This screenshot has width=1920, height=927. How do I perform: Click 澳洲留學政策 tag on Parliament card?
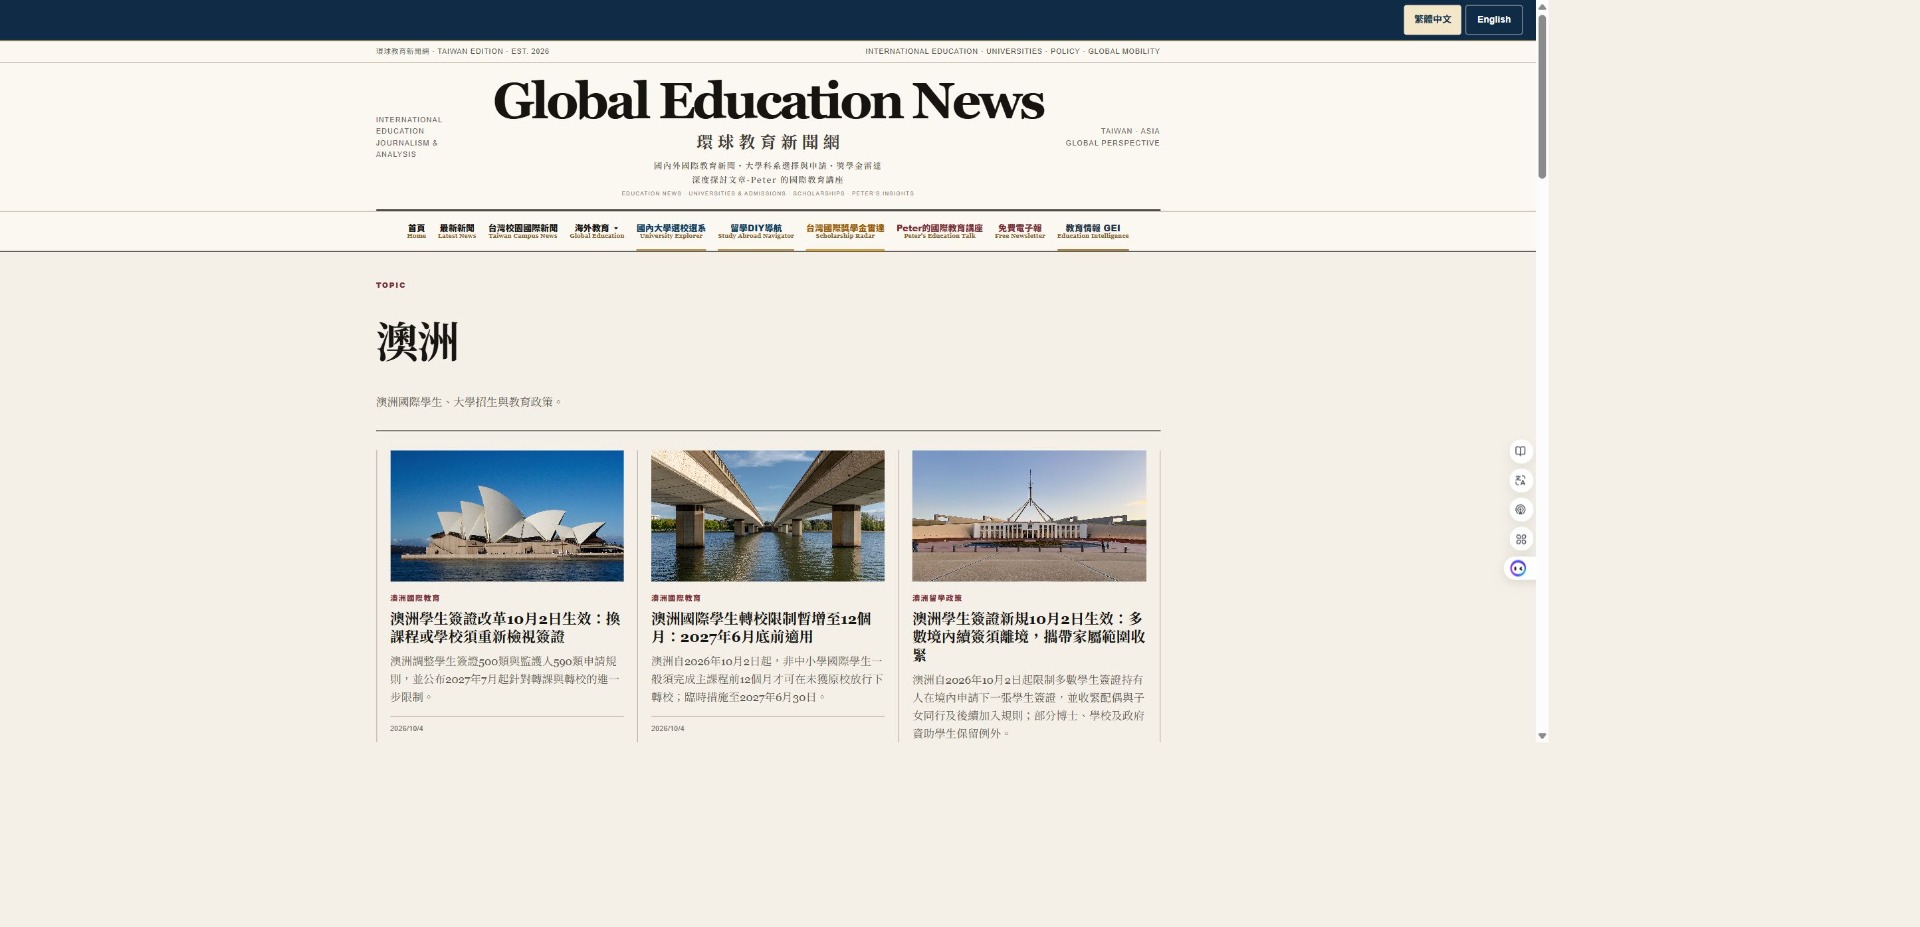937,598
